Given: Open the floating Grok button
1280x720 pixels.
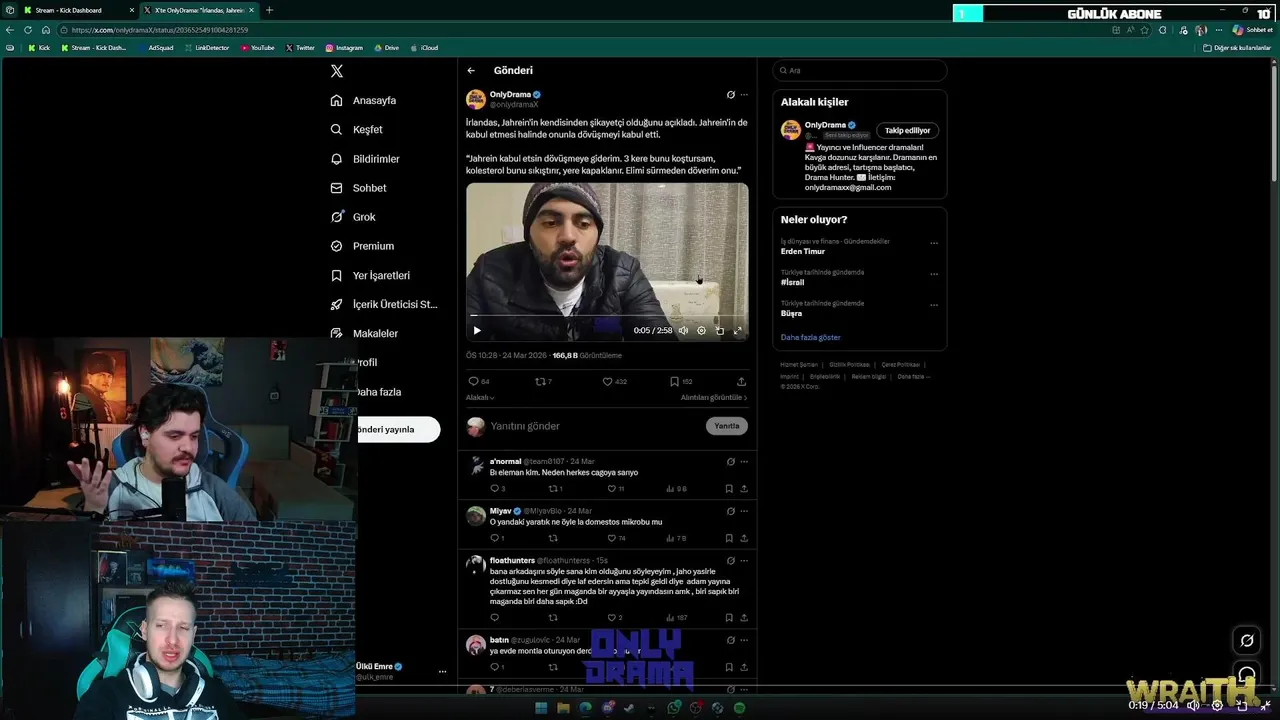Looking at the screenshot, I should click(1247, 641).
